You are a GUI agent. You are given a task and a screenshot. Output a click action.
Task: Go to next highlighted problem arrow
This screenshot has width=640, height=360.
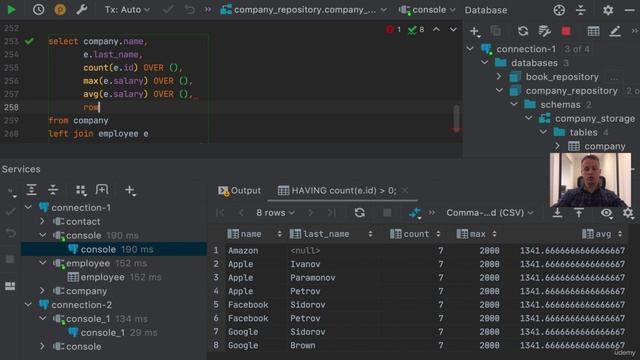pos(453,29)
